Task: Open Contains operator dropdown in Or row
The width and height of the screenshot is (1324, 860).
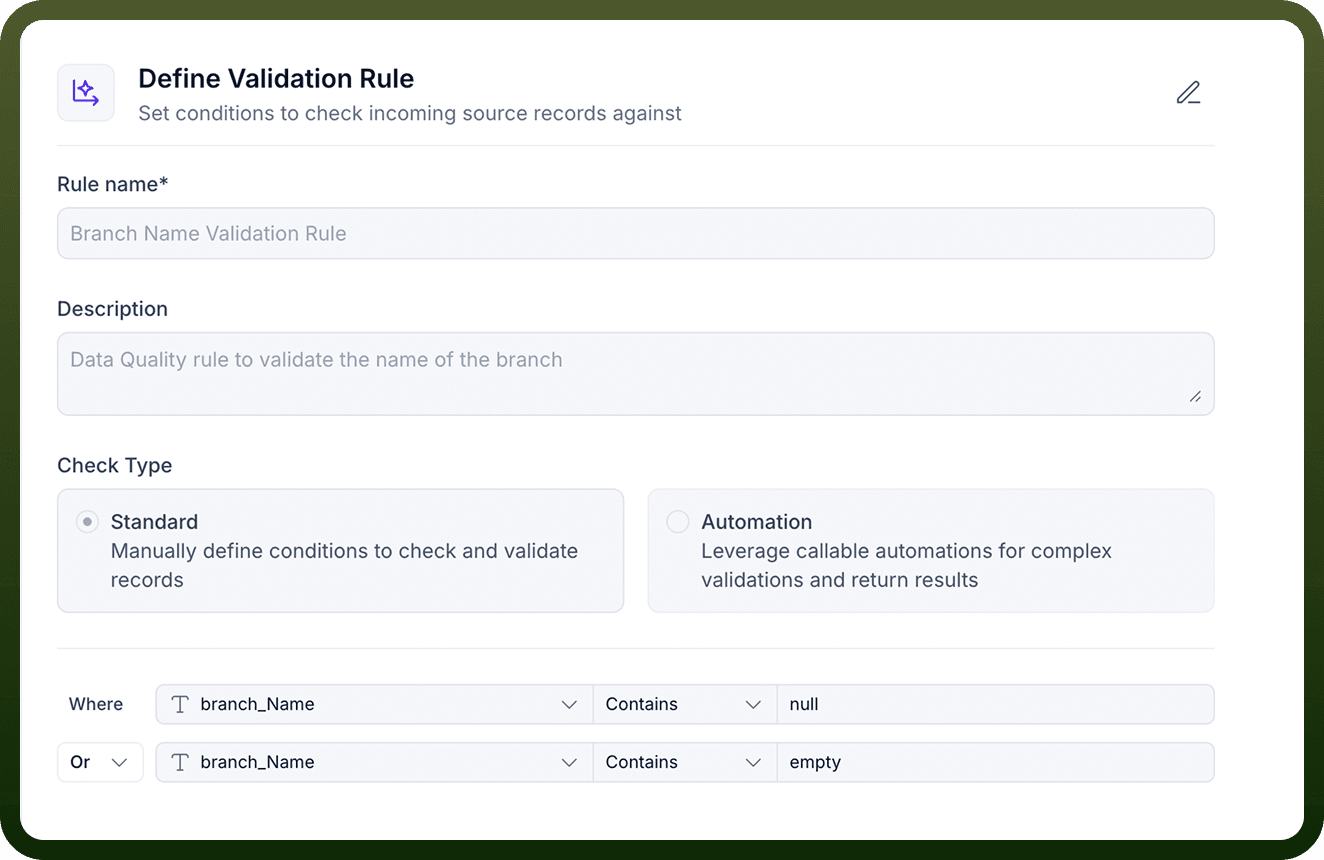Action: (x=685, y=762)
